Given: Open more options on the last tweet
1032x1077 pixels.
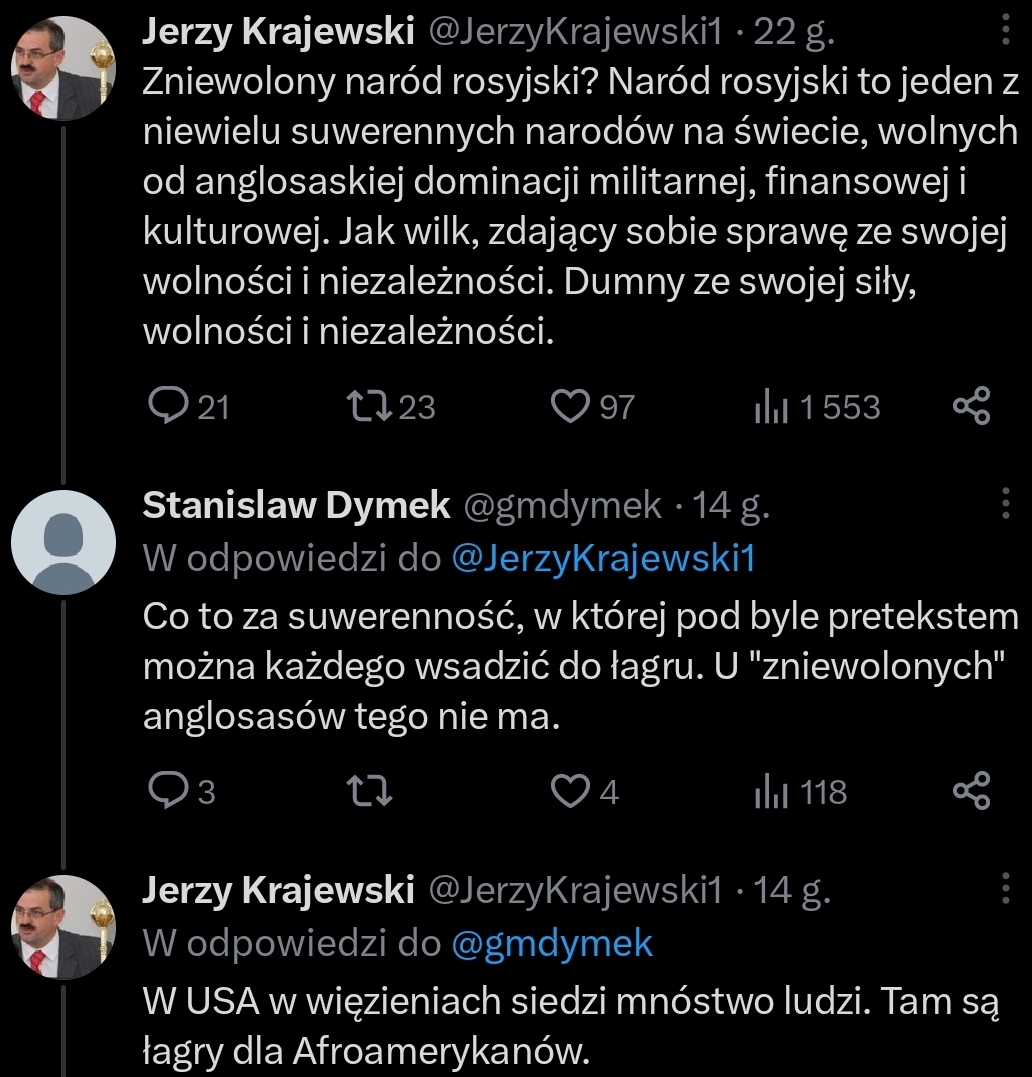Looking at the screenshot, I should [x=1005, y=888].
